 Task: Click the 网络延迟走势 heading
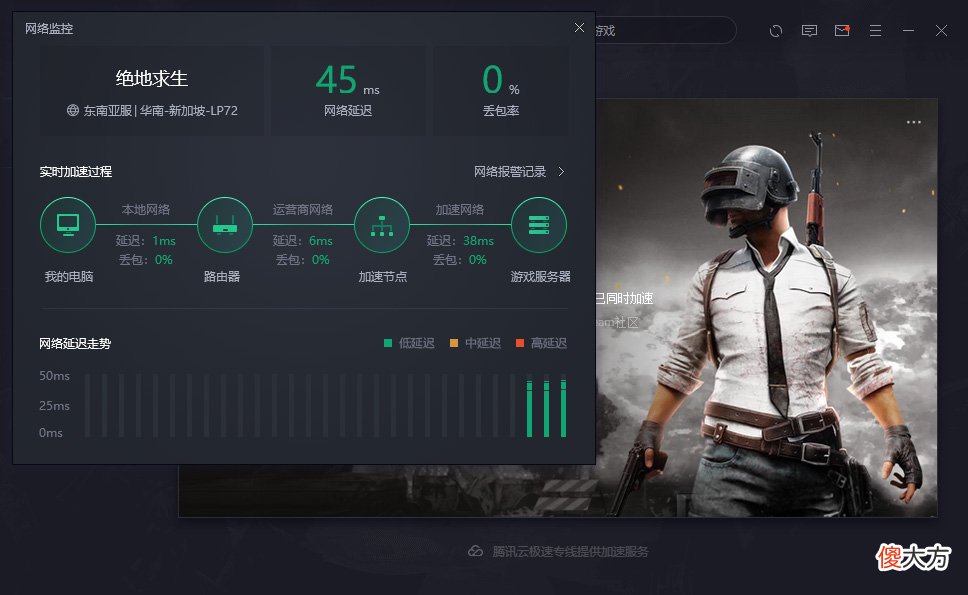point(75,343)
